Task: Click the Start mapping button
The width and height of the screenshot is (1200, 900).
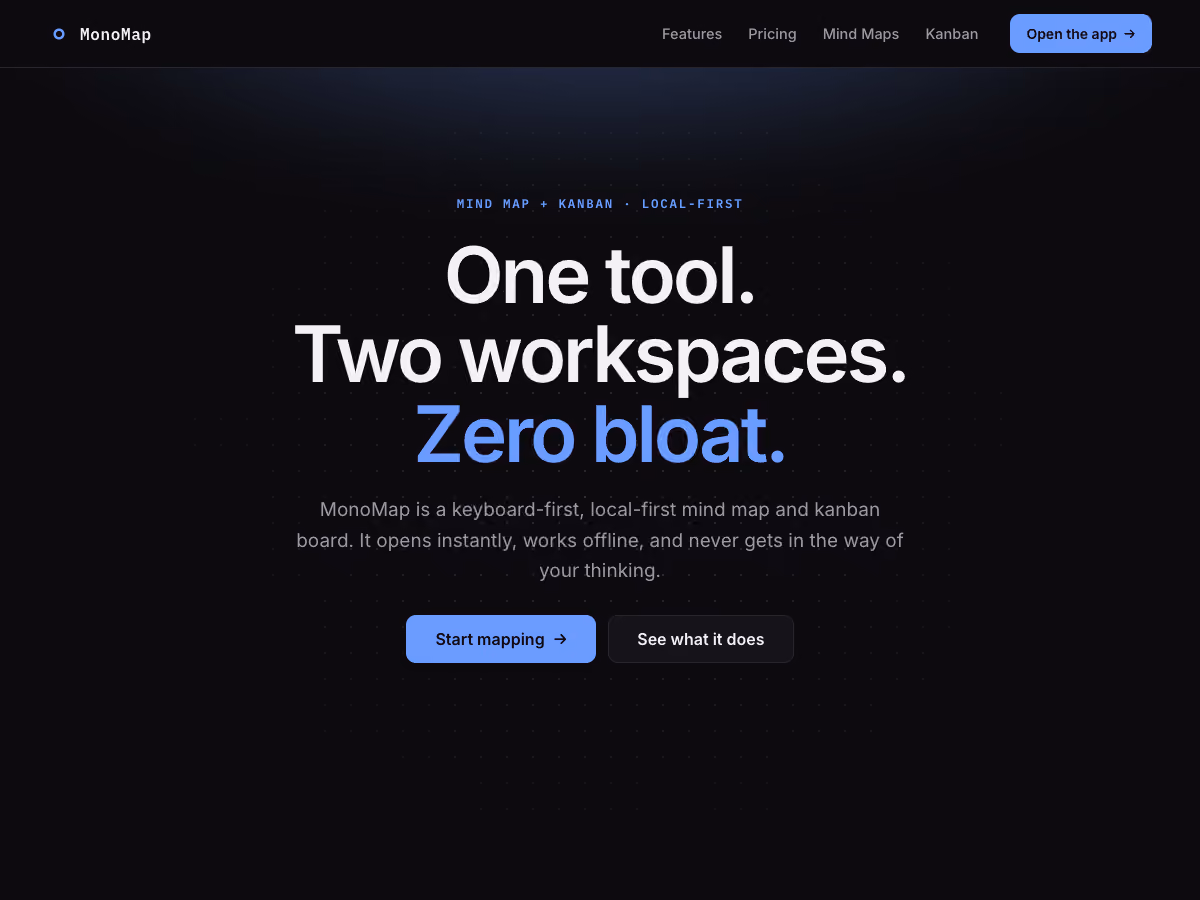Action: pos(501,639)
